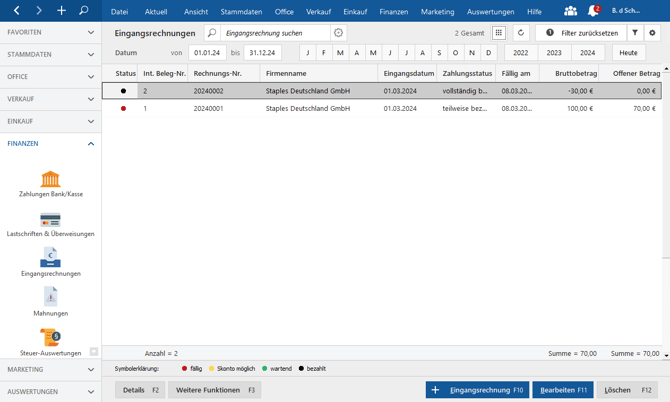Open the Verkauf menu
Viewport: 670px width, 402px height.
318,12
